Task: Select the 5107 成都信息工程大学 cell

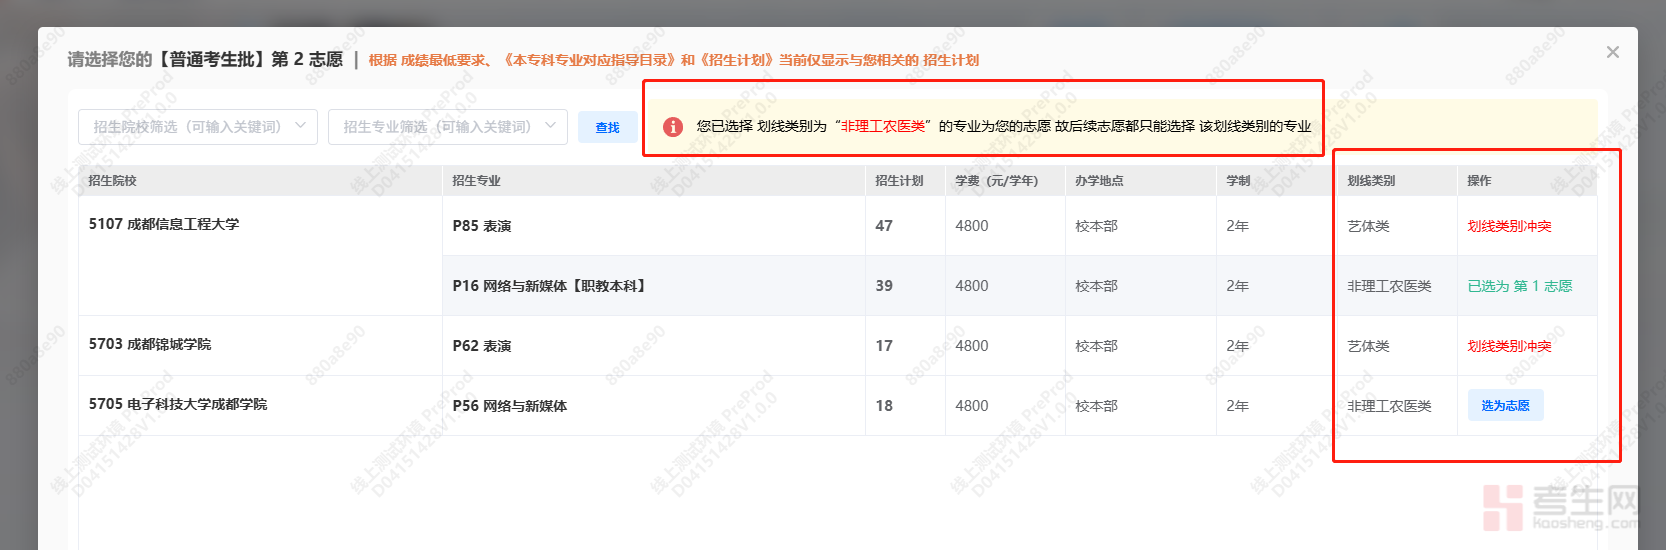Action: [164, 224]
